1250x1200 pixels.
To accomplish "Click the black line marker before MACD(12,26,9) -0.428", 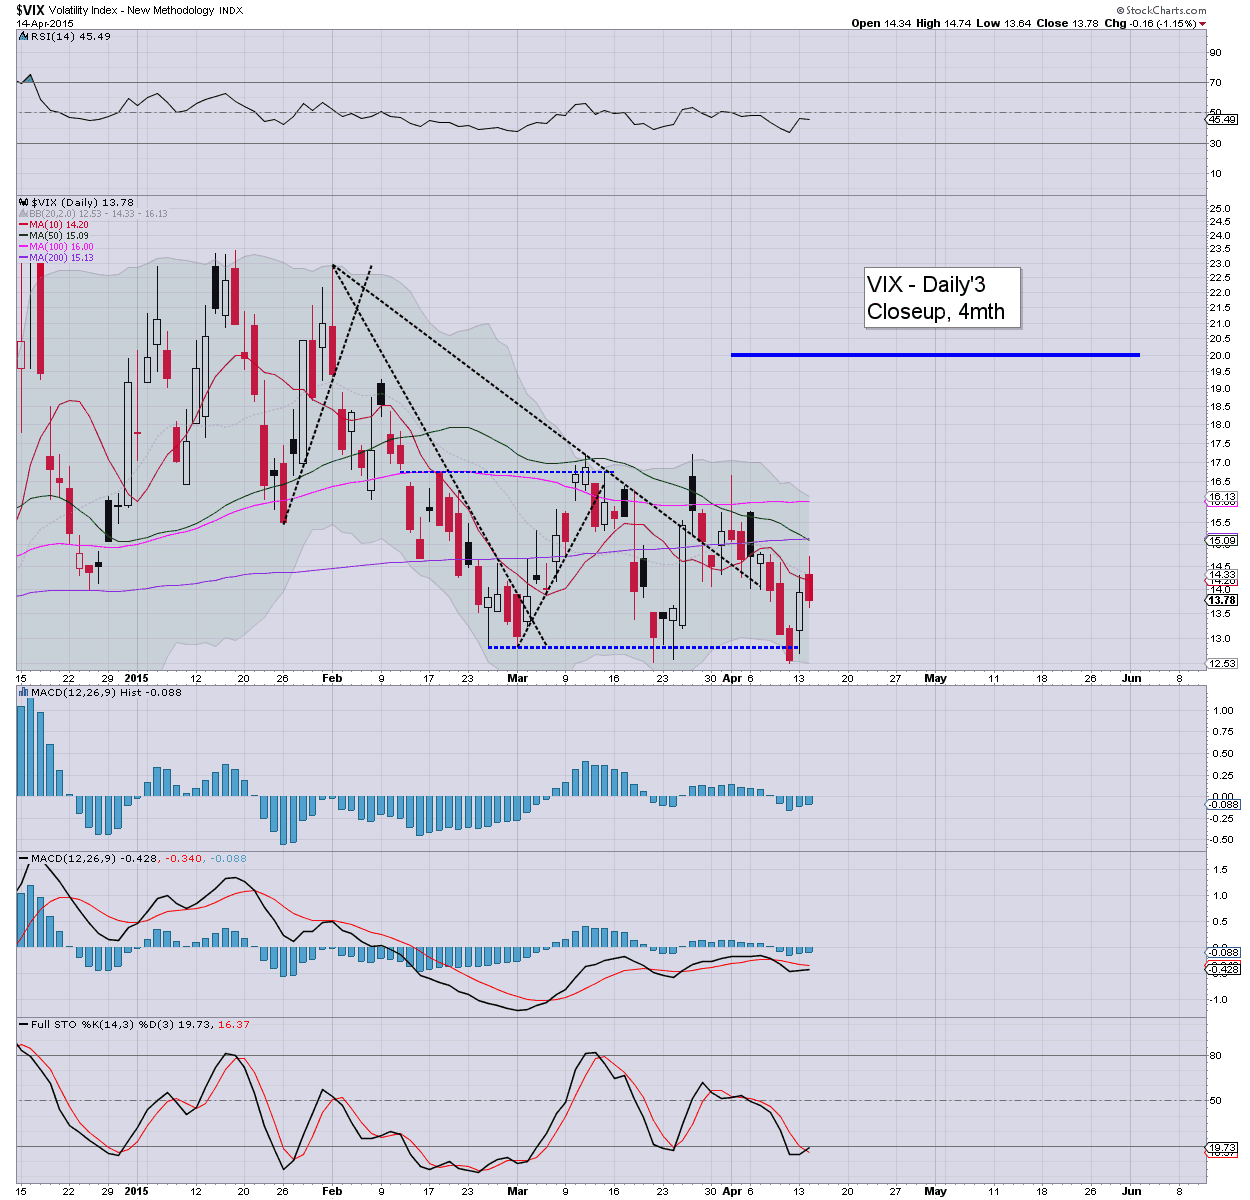I will click(23, 859).
